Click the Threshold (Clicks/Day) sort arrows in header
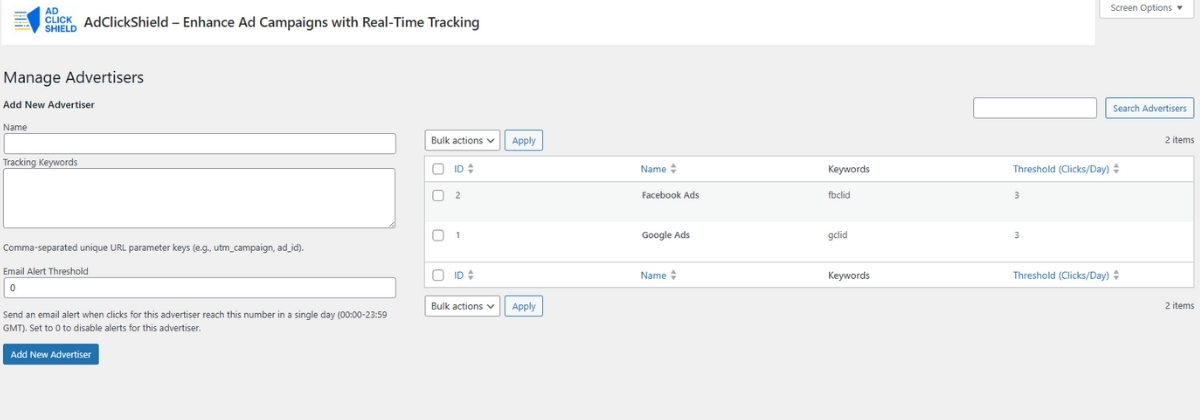Screen dimensions: 1200x420 click(x=1116, y=170)
